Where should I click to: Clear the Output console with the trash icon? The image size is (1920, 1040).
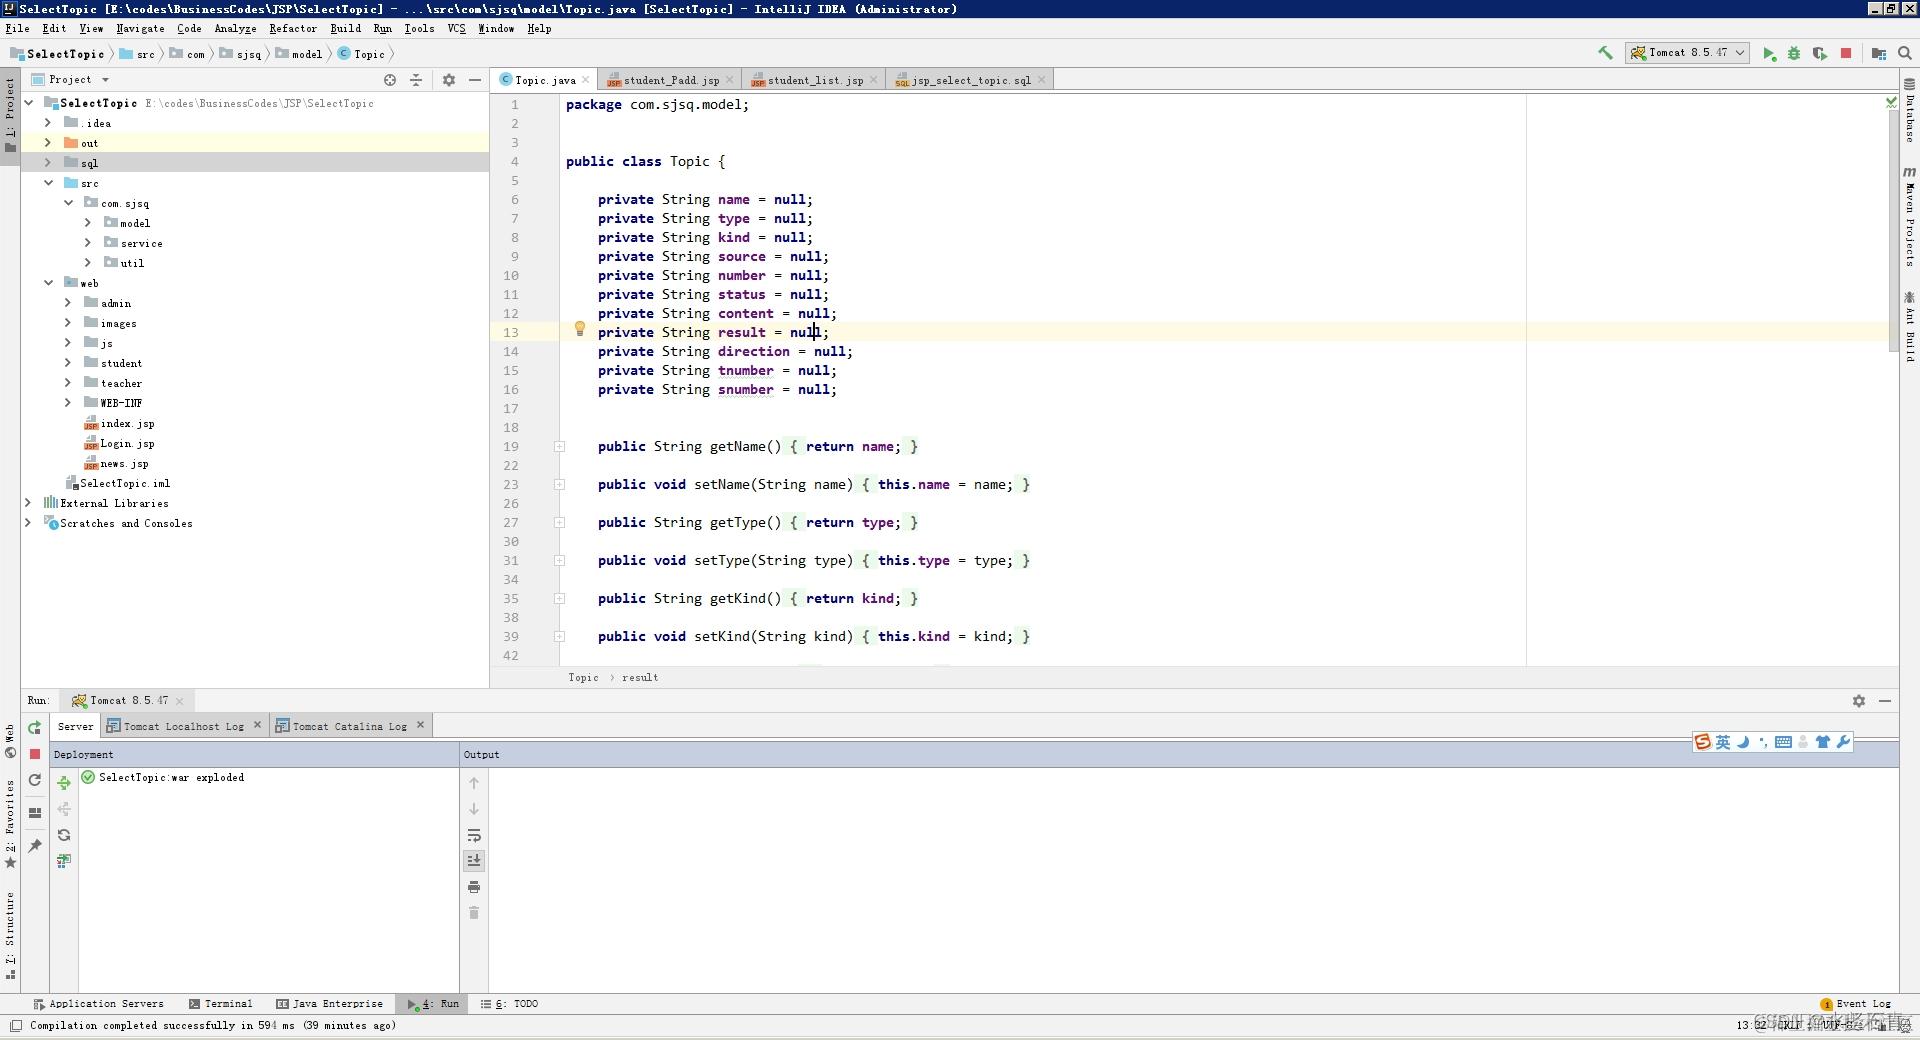point(474,913)
